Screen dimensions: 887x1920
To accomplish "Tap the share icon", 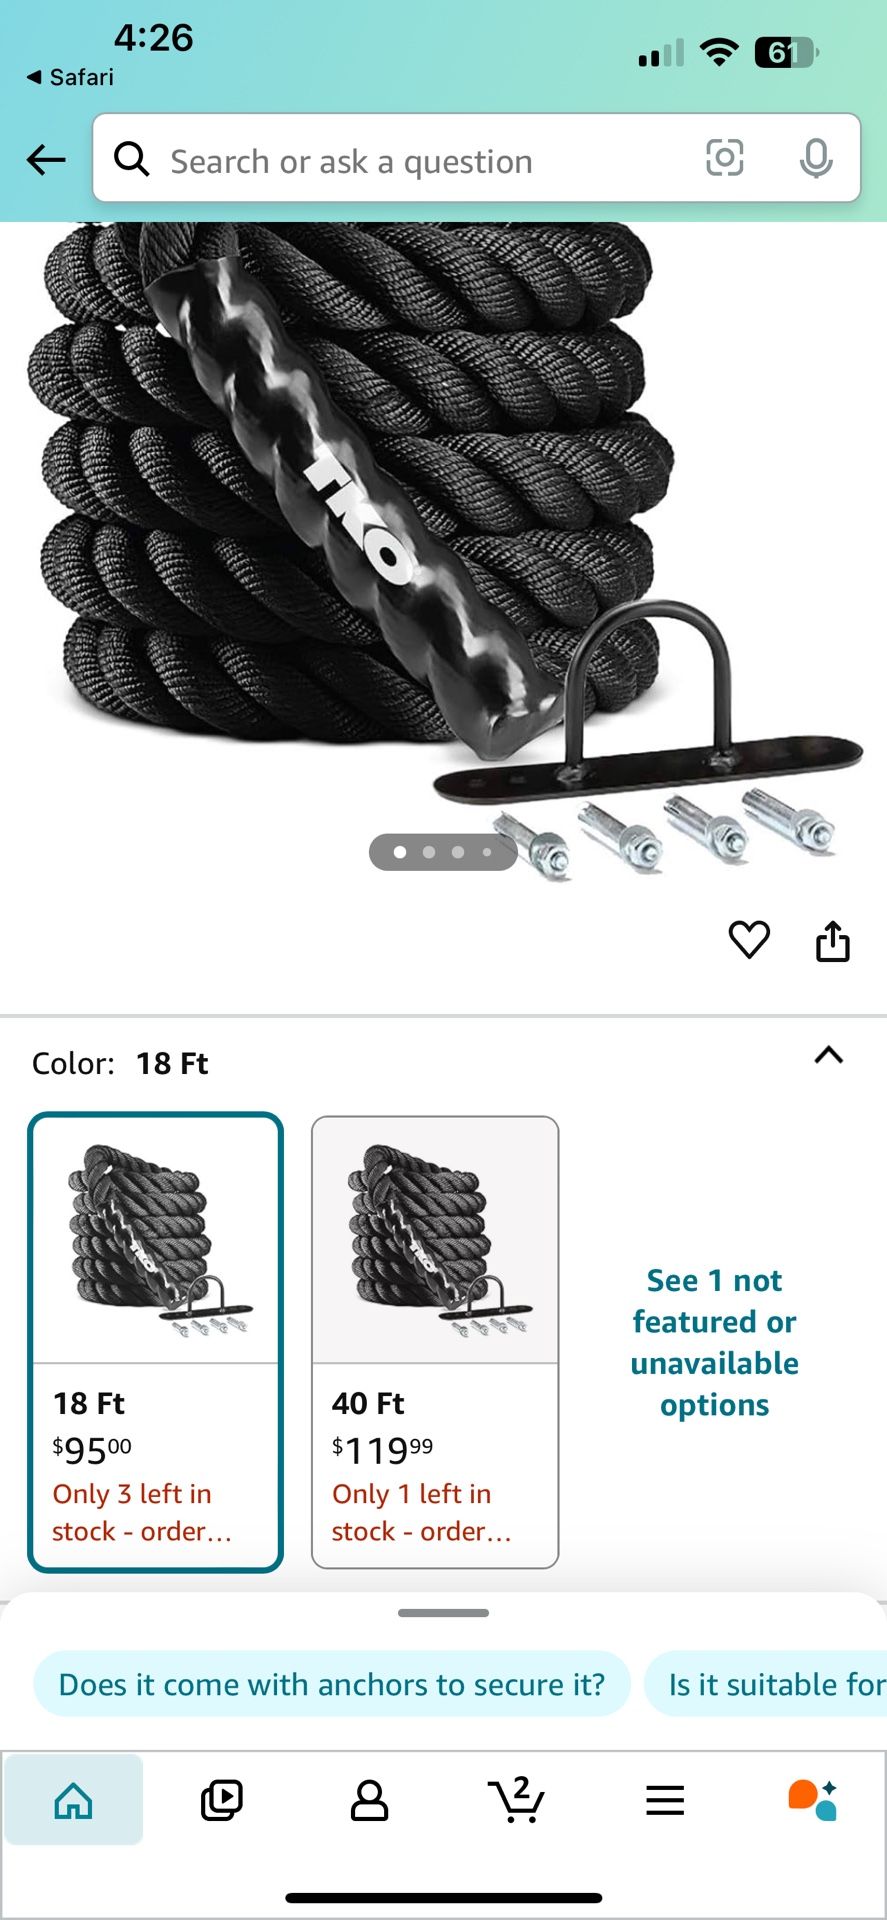I will [x=832, y=940].
